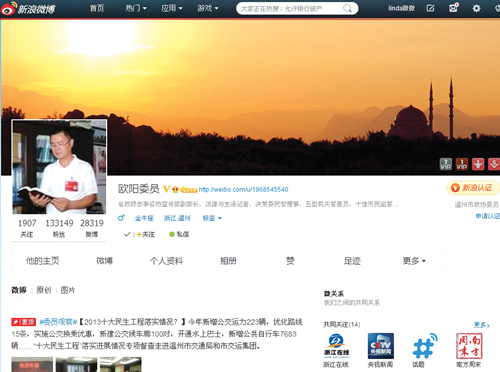Click the blue hashtag 话题 icon
500x372 pixels.
425,346
